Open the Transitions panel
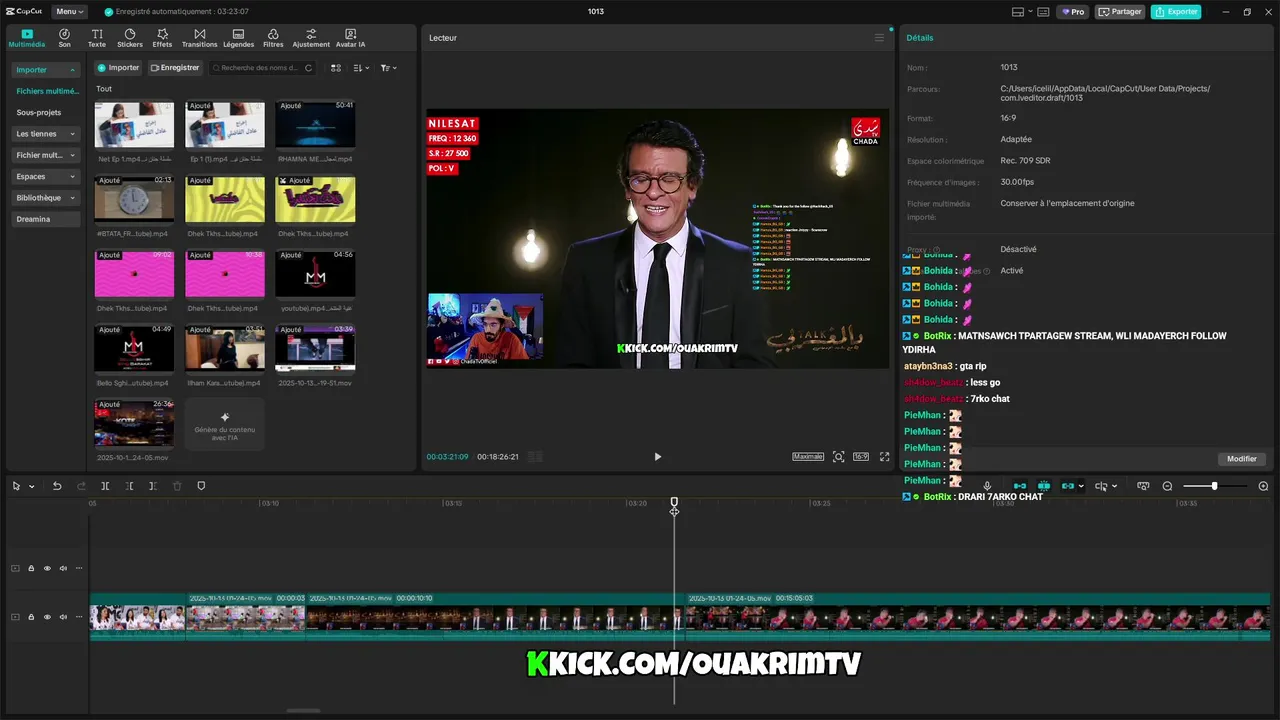Screen dimensions: 1280x720 point(200,38)
